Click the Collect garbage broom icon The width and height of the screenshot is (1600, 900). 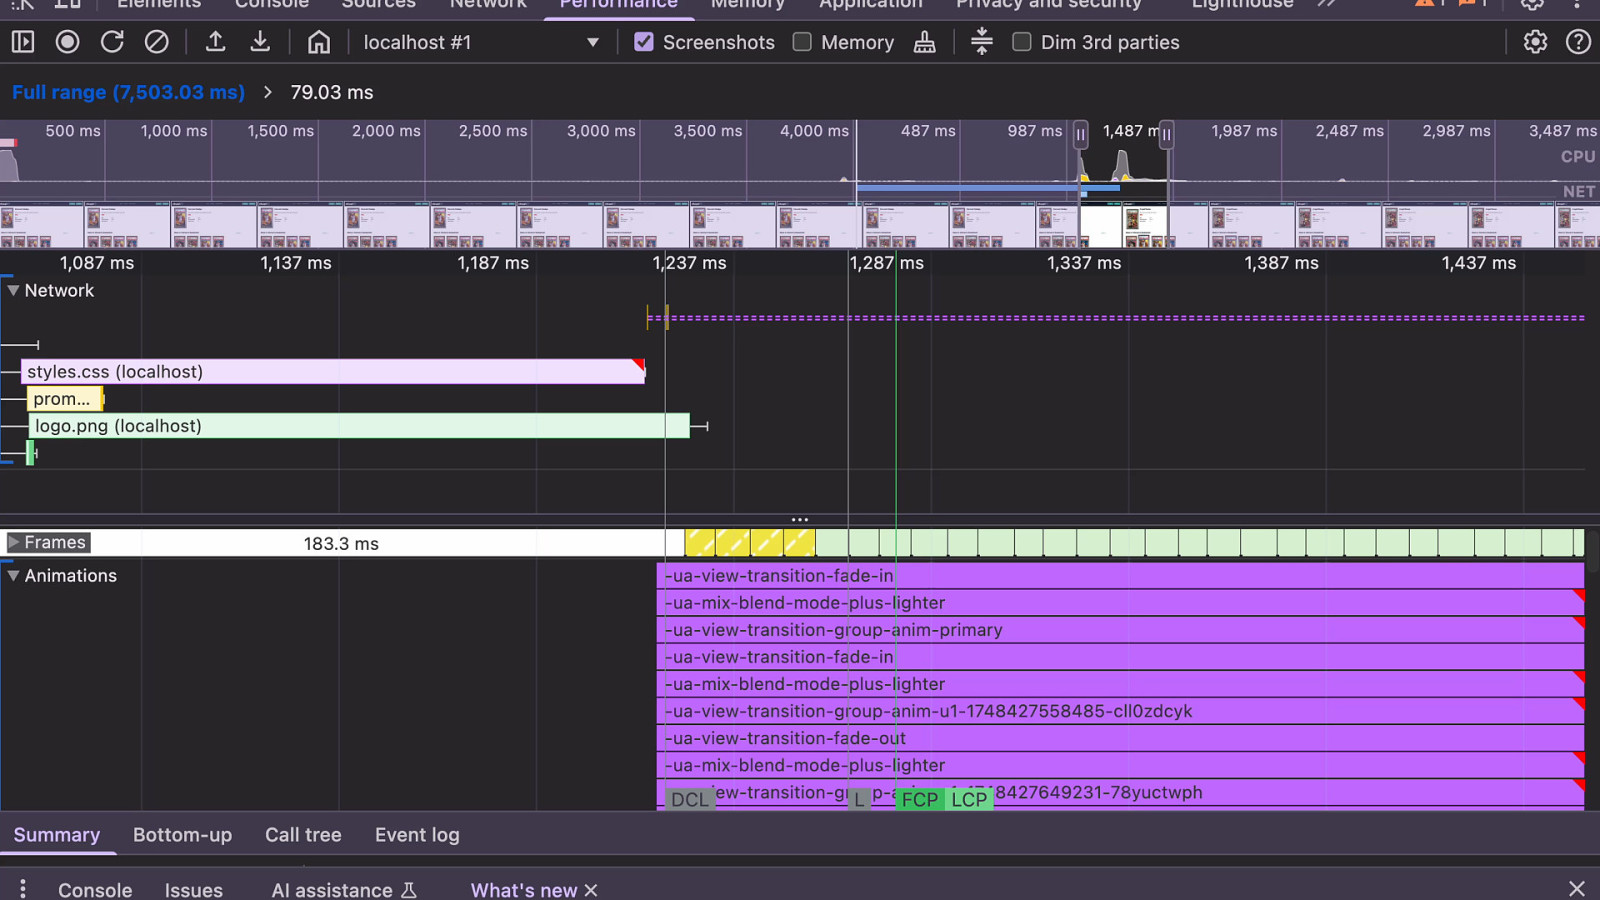click(x=924, y=42)
